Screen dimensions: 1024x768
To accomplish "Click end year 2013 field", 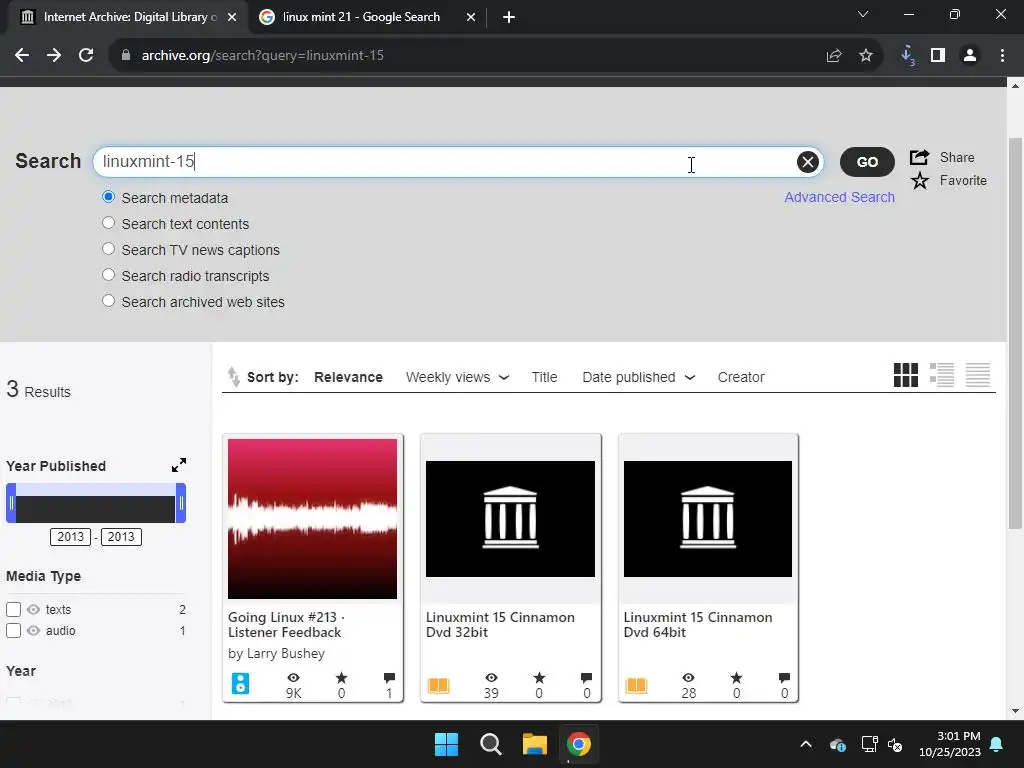I will (121, 537).
